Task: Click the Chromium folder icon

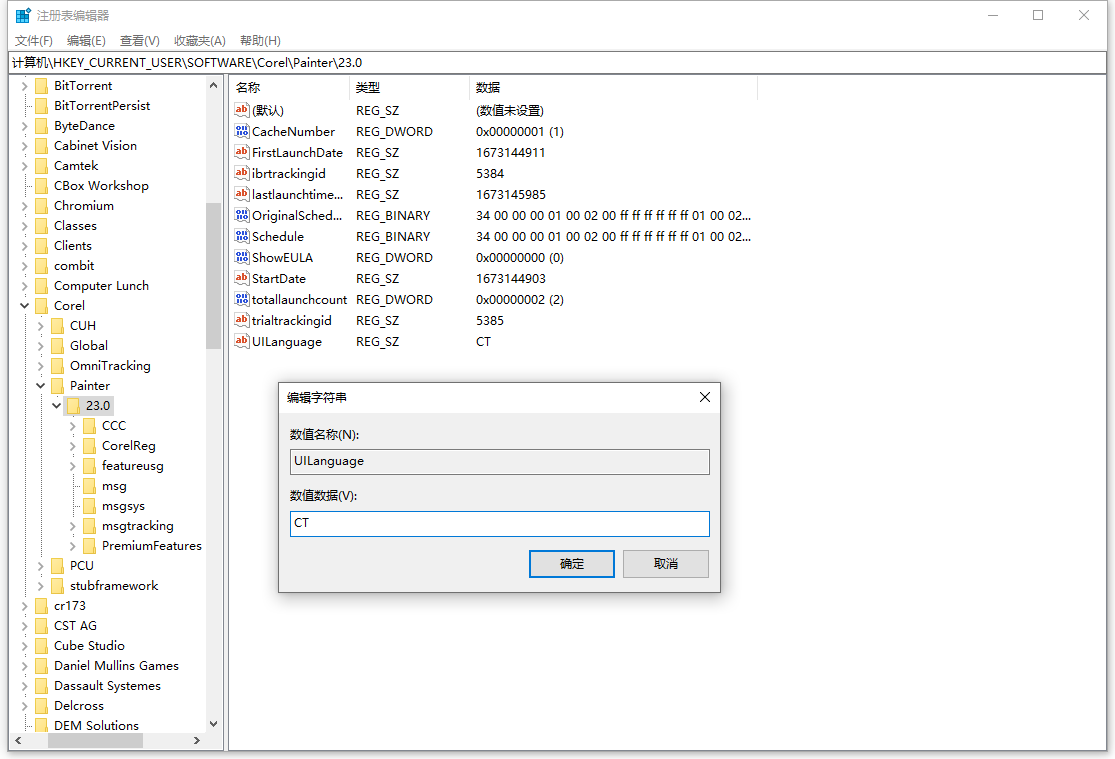Action: 41,206
